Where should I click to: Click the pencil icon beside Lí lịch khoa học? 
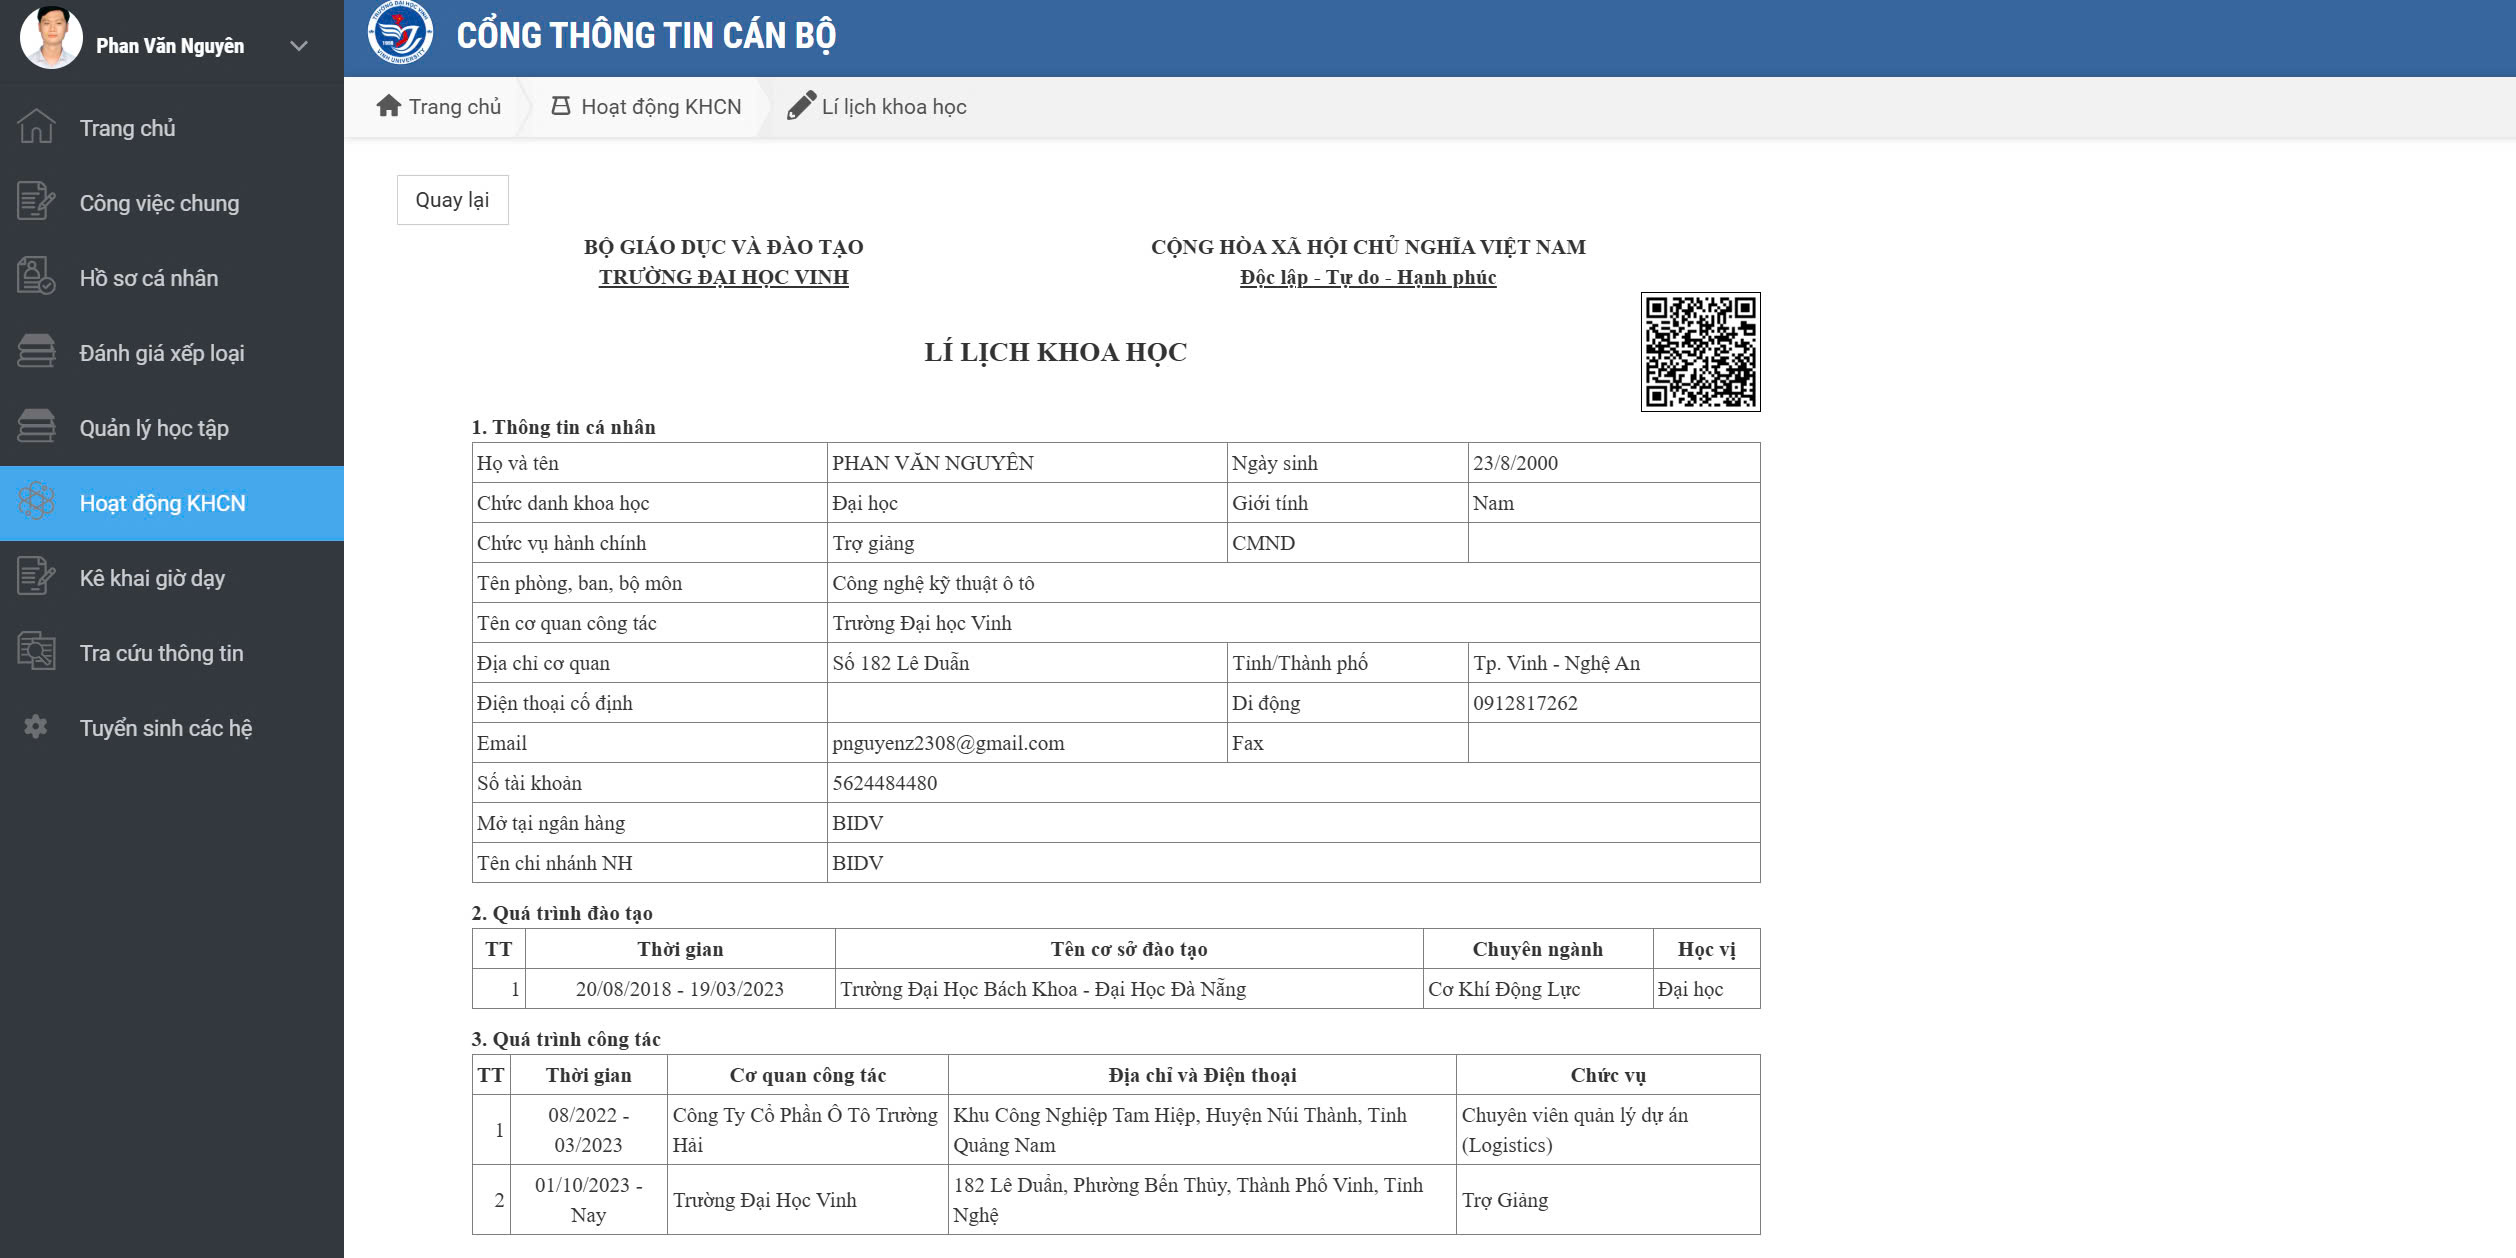pos(801,106)
